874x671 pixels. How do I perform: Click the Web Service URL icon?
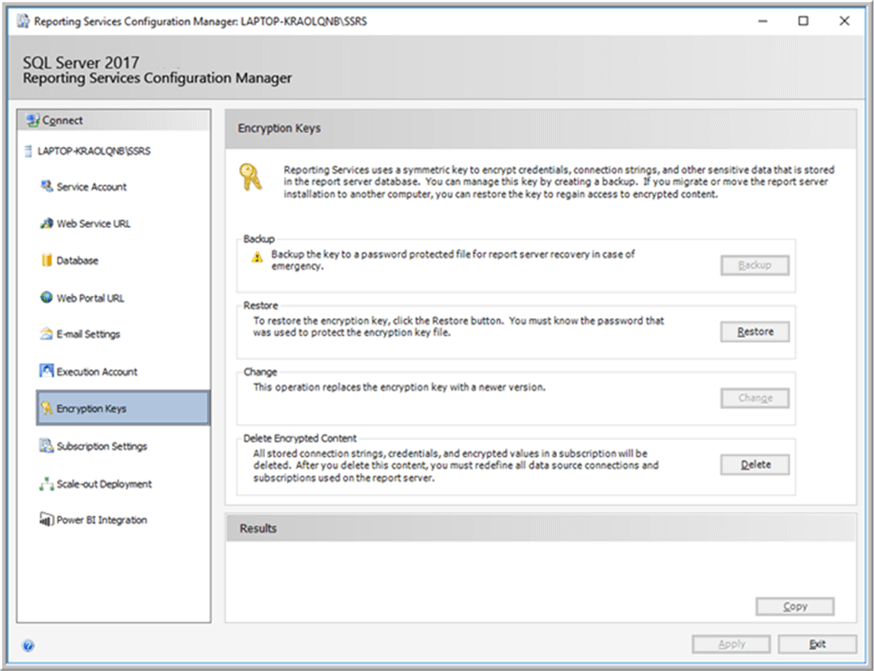click(x=47, y=223)
